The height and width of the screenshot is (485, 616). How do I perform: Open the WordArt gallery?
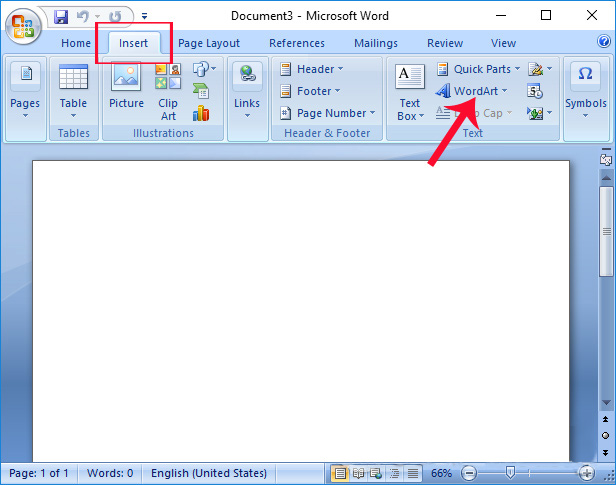[471, 91]
